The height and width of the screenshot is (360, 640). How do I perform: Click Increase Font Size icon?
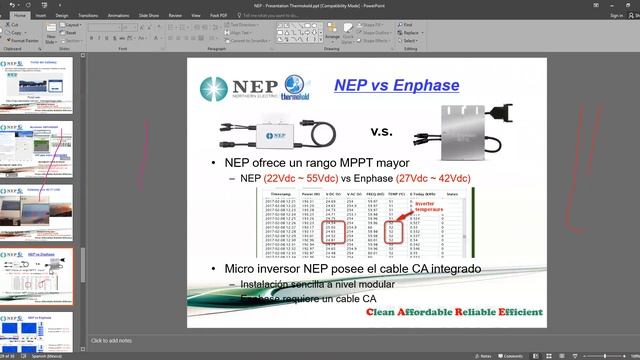pos(142,27)
